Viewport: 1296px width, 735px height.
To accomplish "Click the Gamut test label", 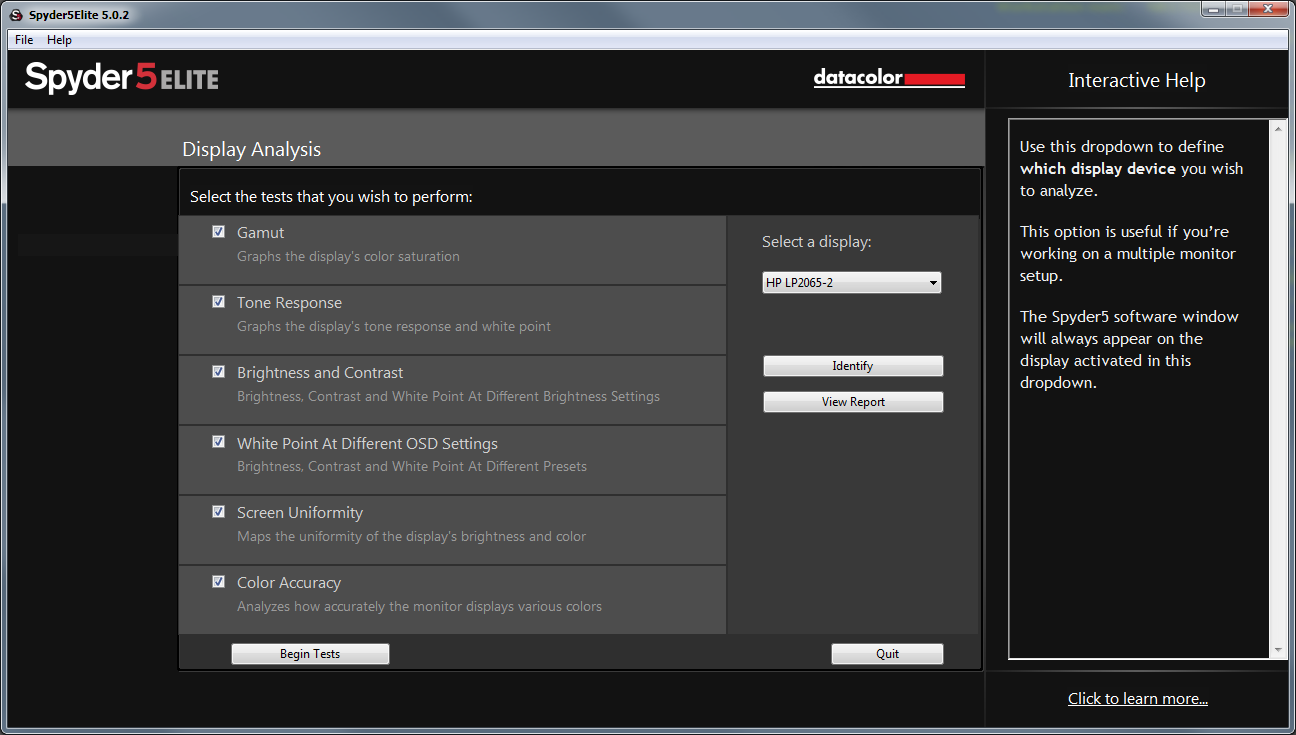I will (x=260, y=232).
